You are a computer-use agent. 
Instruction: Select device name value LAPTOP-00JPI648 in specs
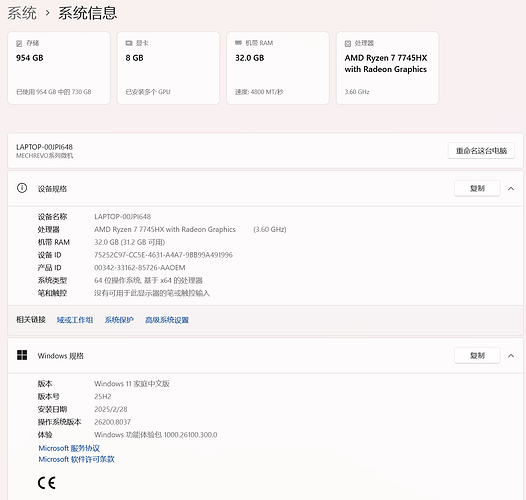pos(122,216)
